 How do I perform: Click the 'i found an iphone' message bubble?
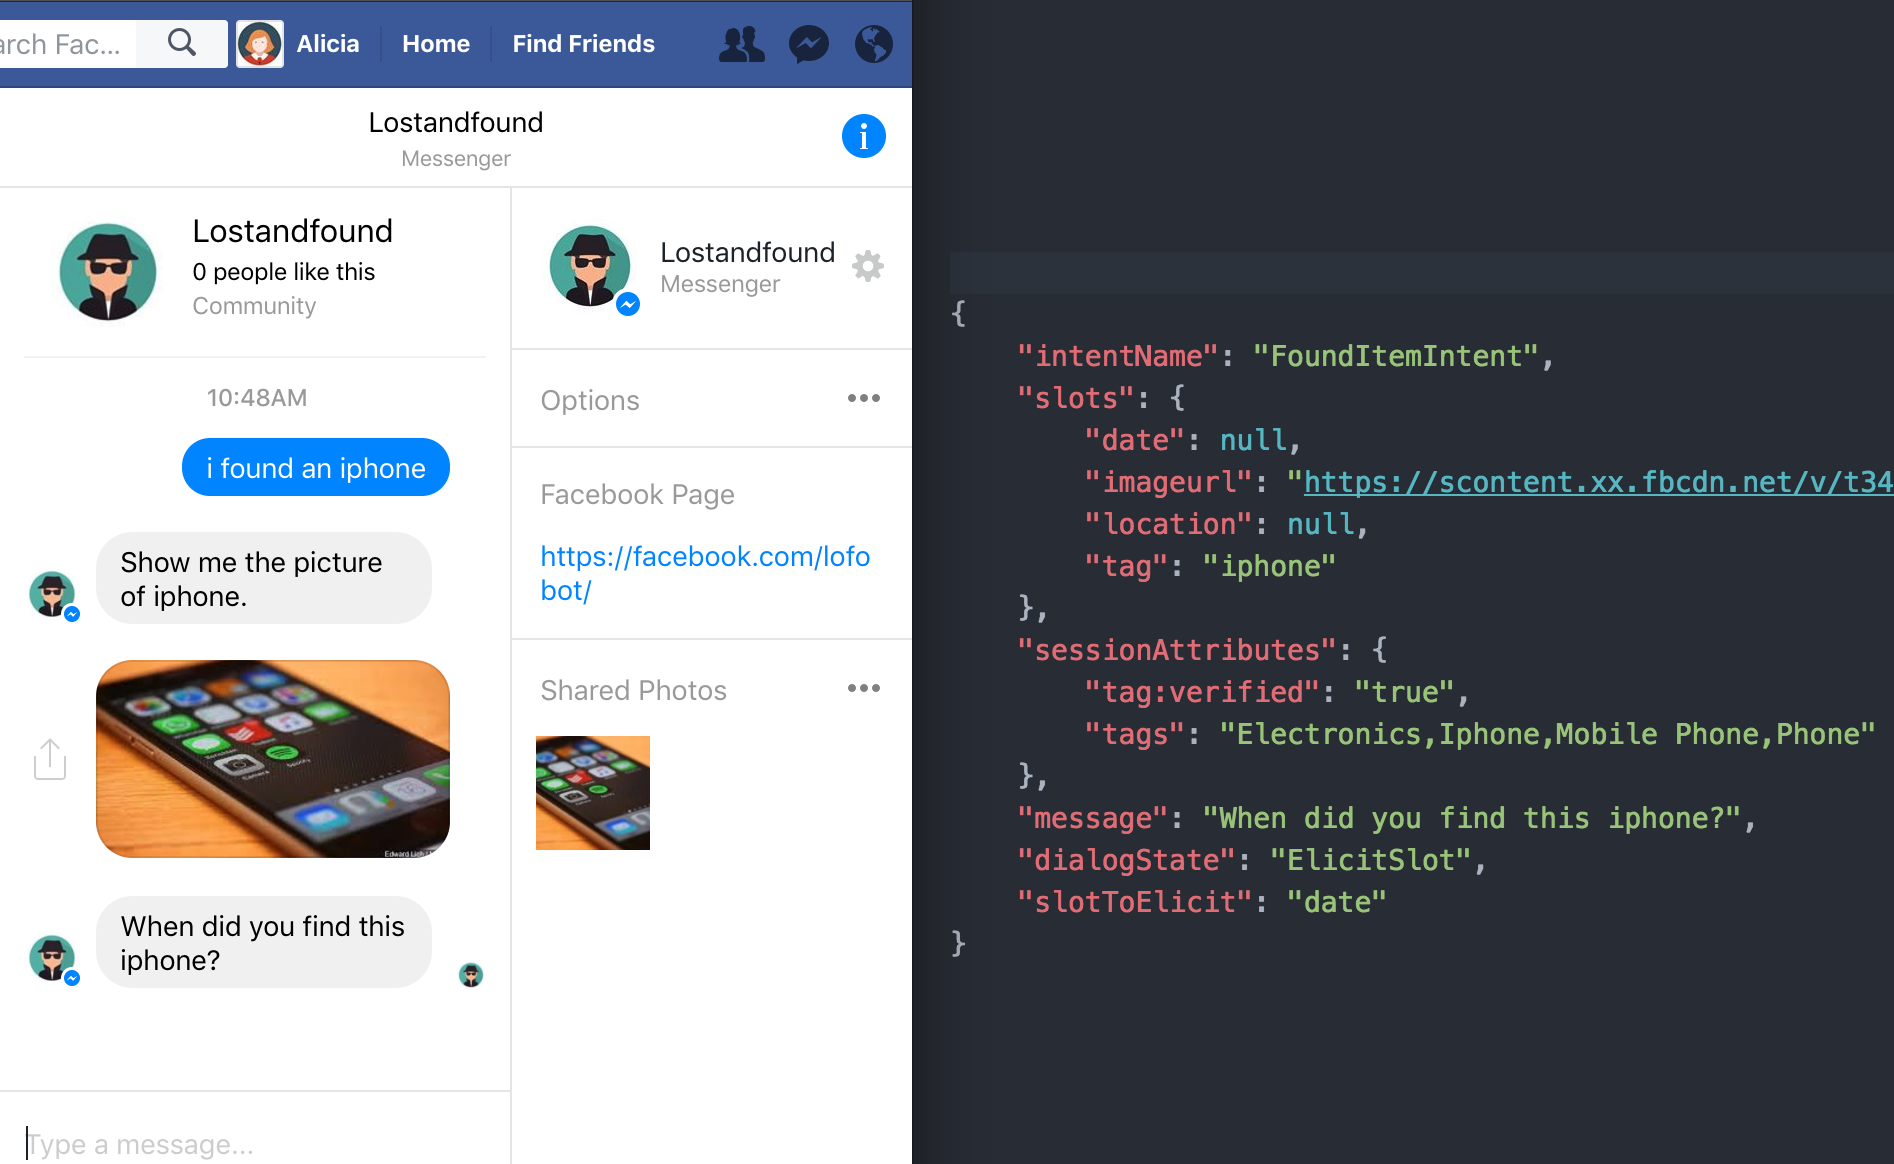(x=316, y=467)
